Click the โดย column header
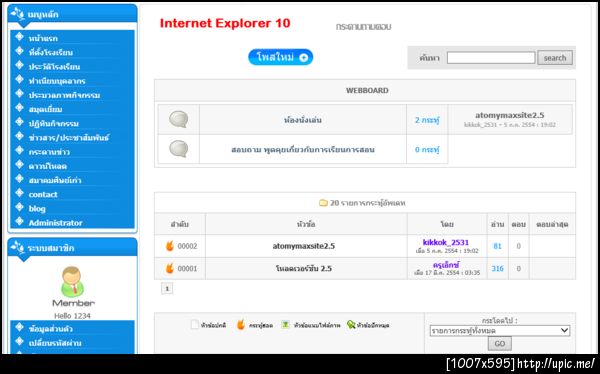600x374 pixels. [447, 224]
